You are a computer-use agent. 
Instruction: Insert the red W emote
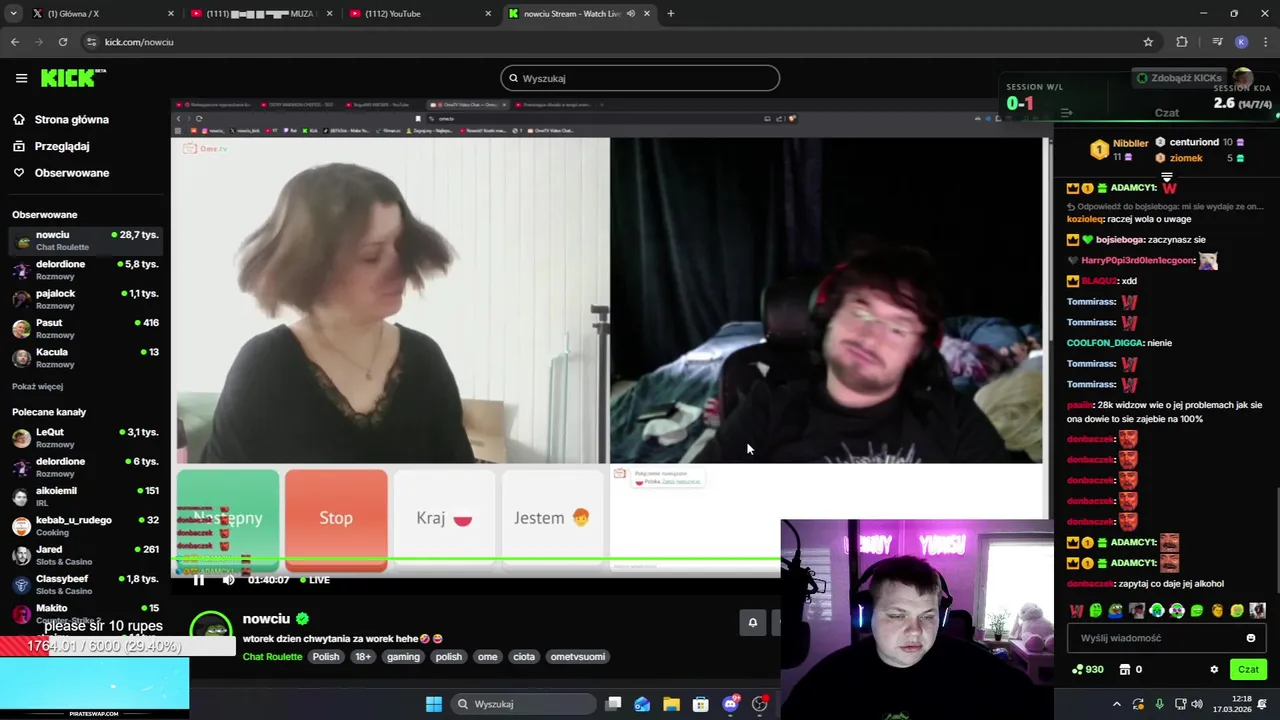(1076, 611)
